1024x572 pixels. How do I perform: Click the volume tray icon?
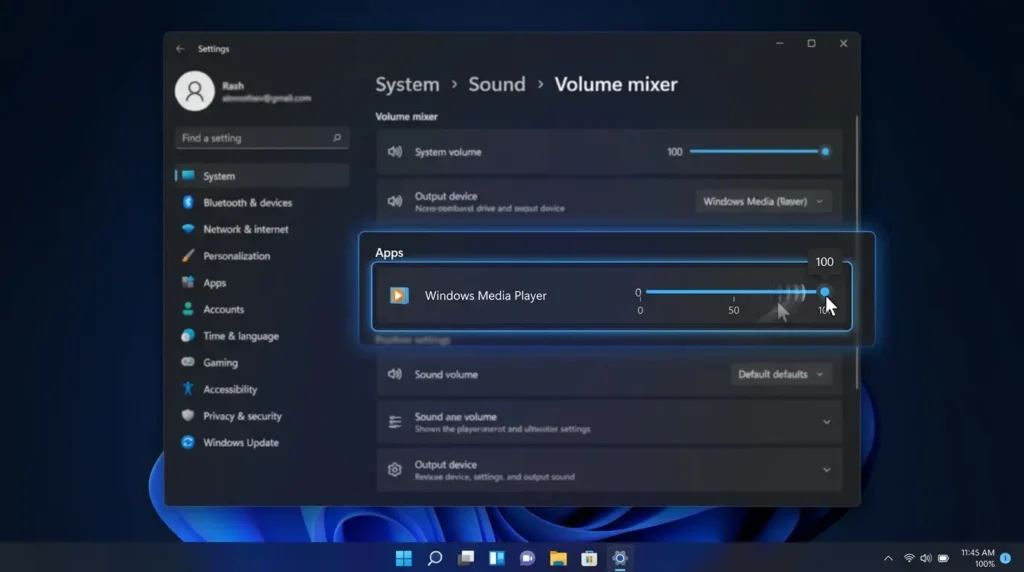(x=926, y=558)
